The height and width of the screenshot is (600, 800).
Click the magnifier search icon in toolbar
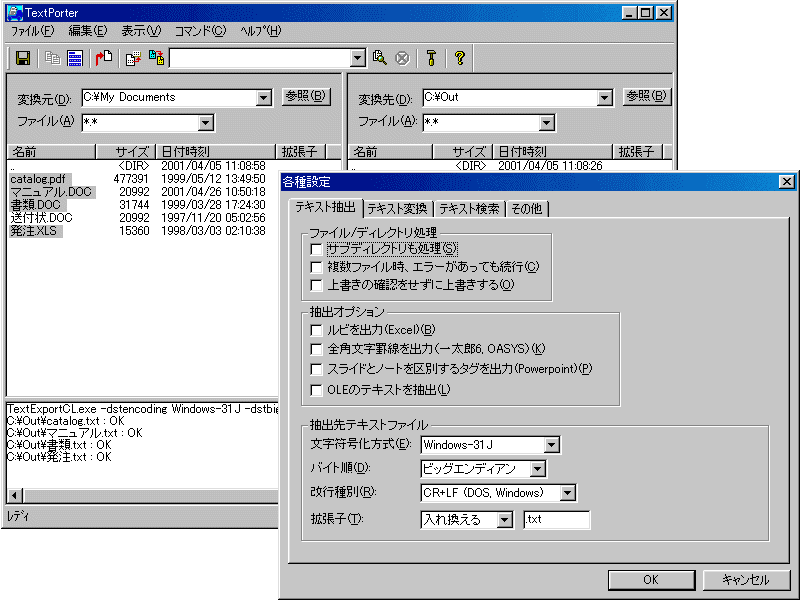[x=380, y=58]
